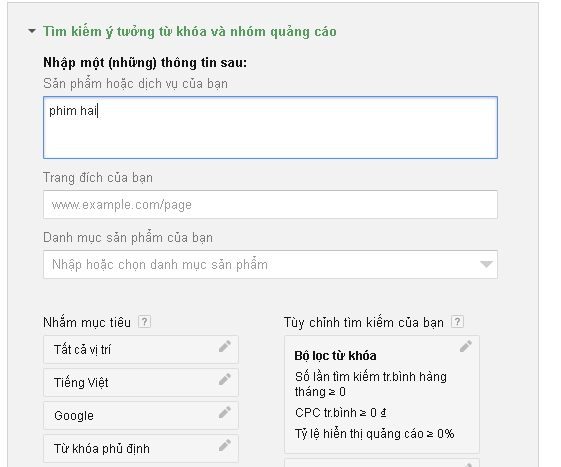Select the 'Tất cả vị trí' targeting box
This screenshot has height=467, width=561.
pos(141,350)
